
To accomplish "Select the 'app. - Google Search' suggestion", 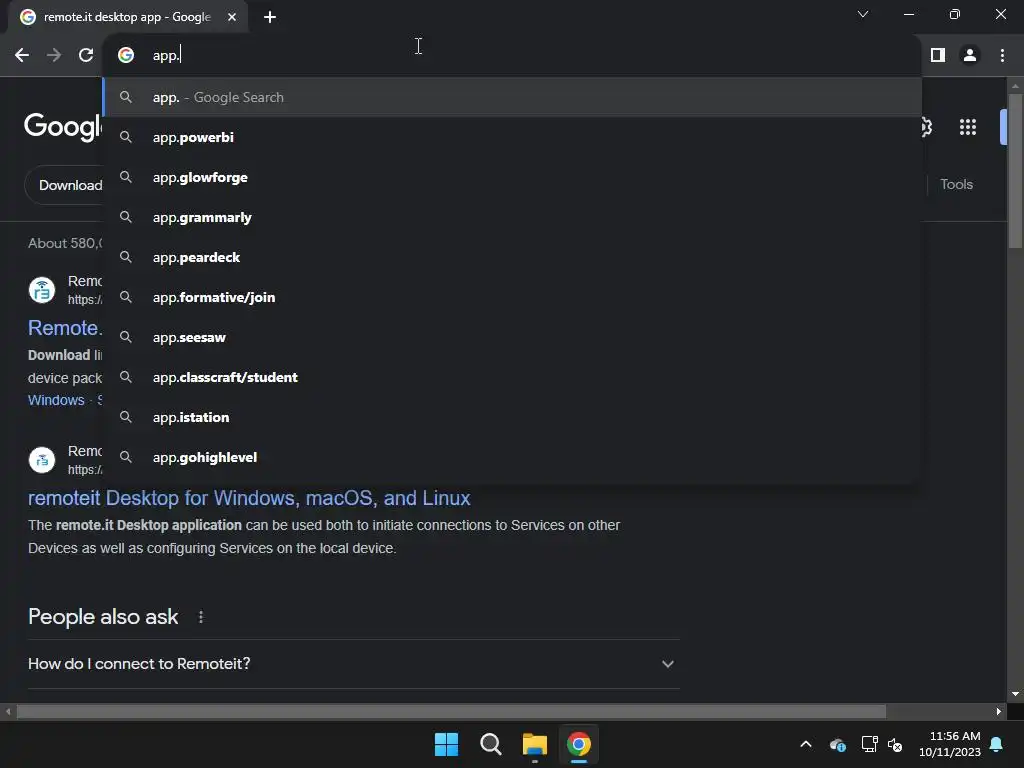I will 512,97.
